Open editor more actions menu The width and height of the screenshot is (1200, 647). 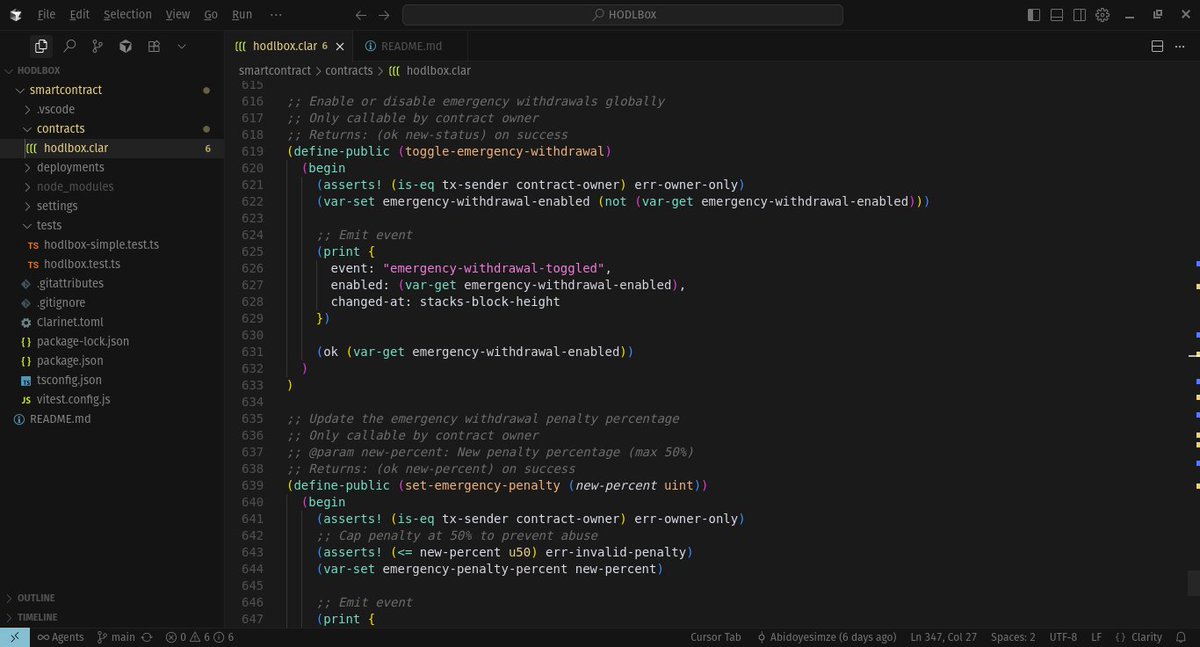pyautogui.click(x=1182, y=46)
